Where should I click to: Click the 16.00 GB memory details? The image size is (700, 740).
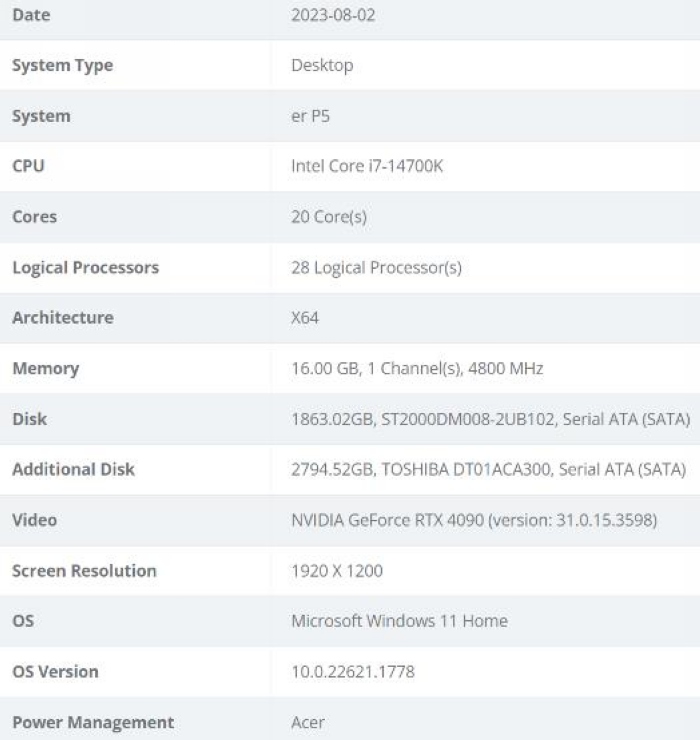pyautogui.click(x=417, y=369)
